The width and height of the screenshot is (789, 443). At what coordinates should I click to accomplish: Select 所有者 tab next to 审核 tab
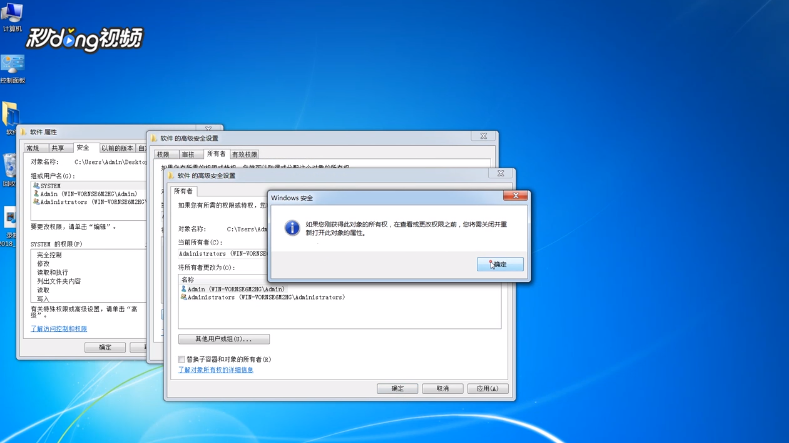click(216, 154)
